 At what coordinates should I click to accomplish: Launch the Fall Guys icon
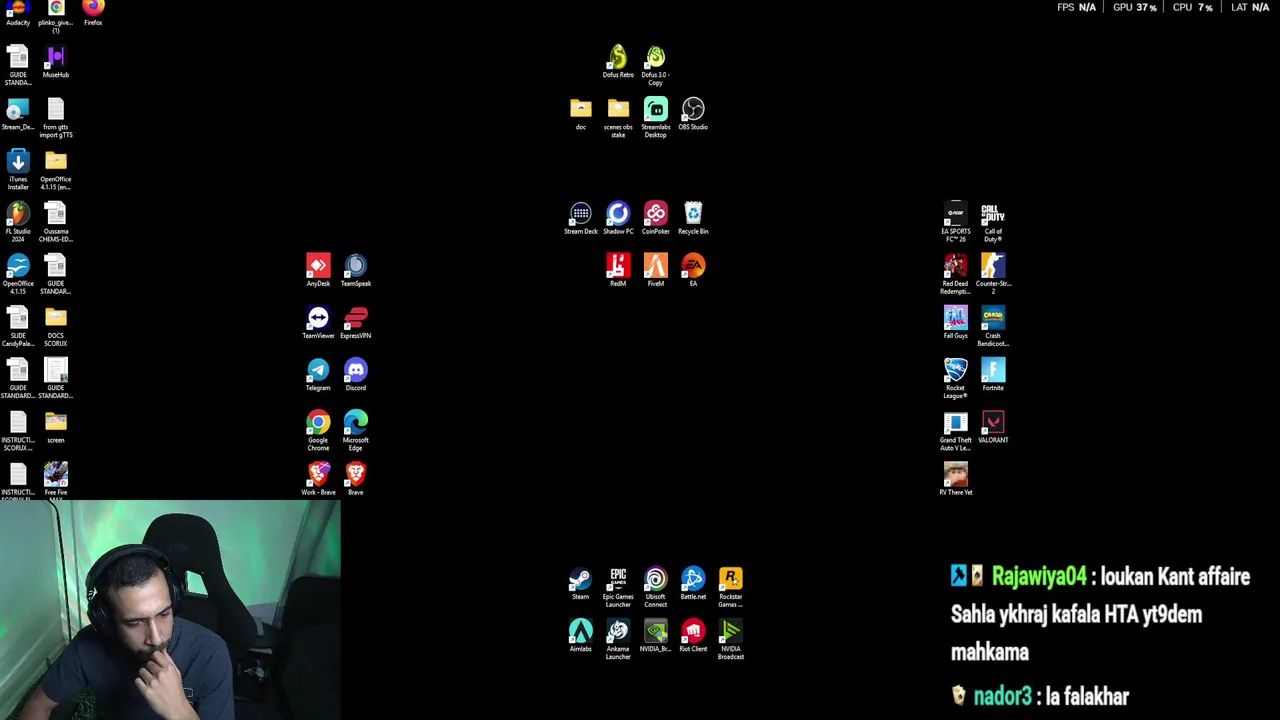[x=956, y=323]
